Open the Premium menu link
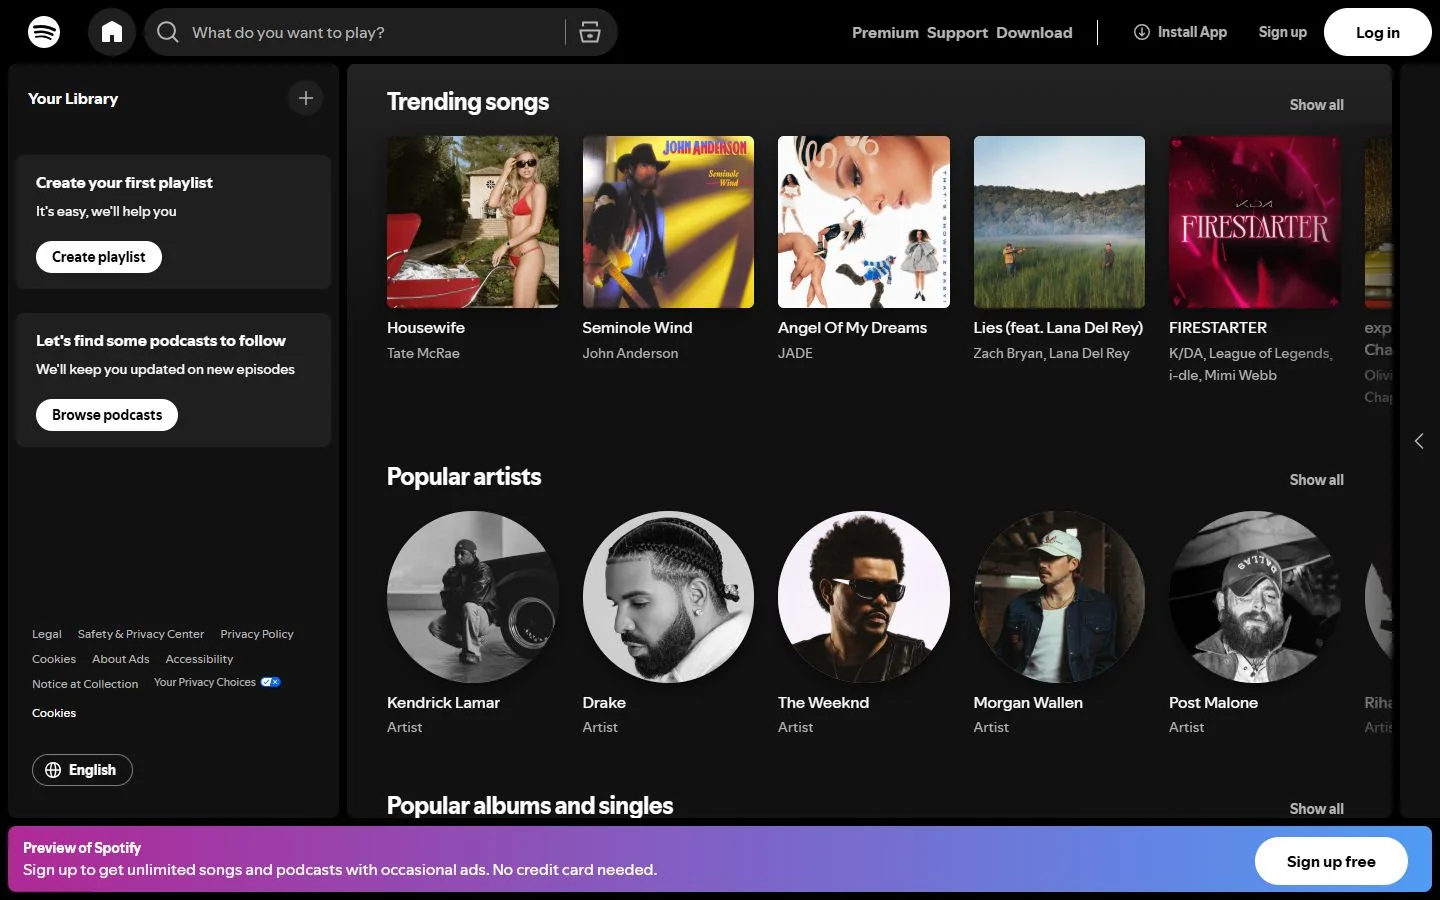This screenshot has height=900, width=1440. pyautogui.click(x=885, y=32)
